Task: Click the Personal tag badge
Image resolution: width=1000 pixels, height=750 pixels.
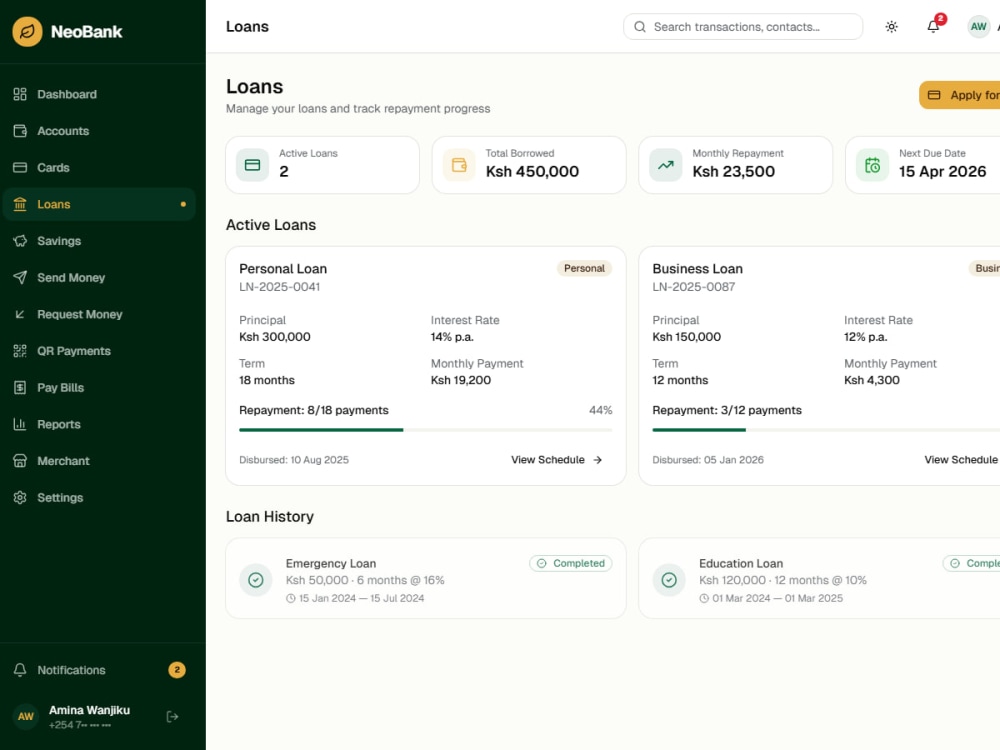Action: coord(584,268)
